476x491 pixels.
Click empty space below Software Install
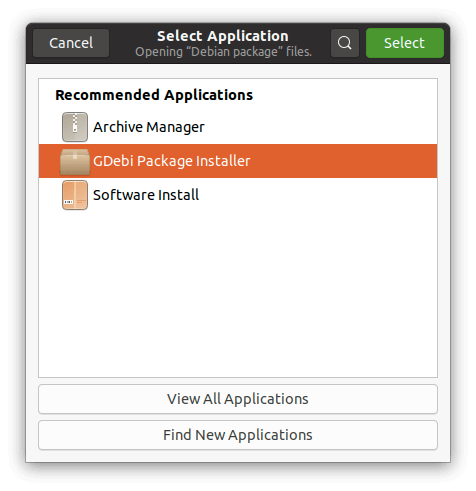coord(238,293)
